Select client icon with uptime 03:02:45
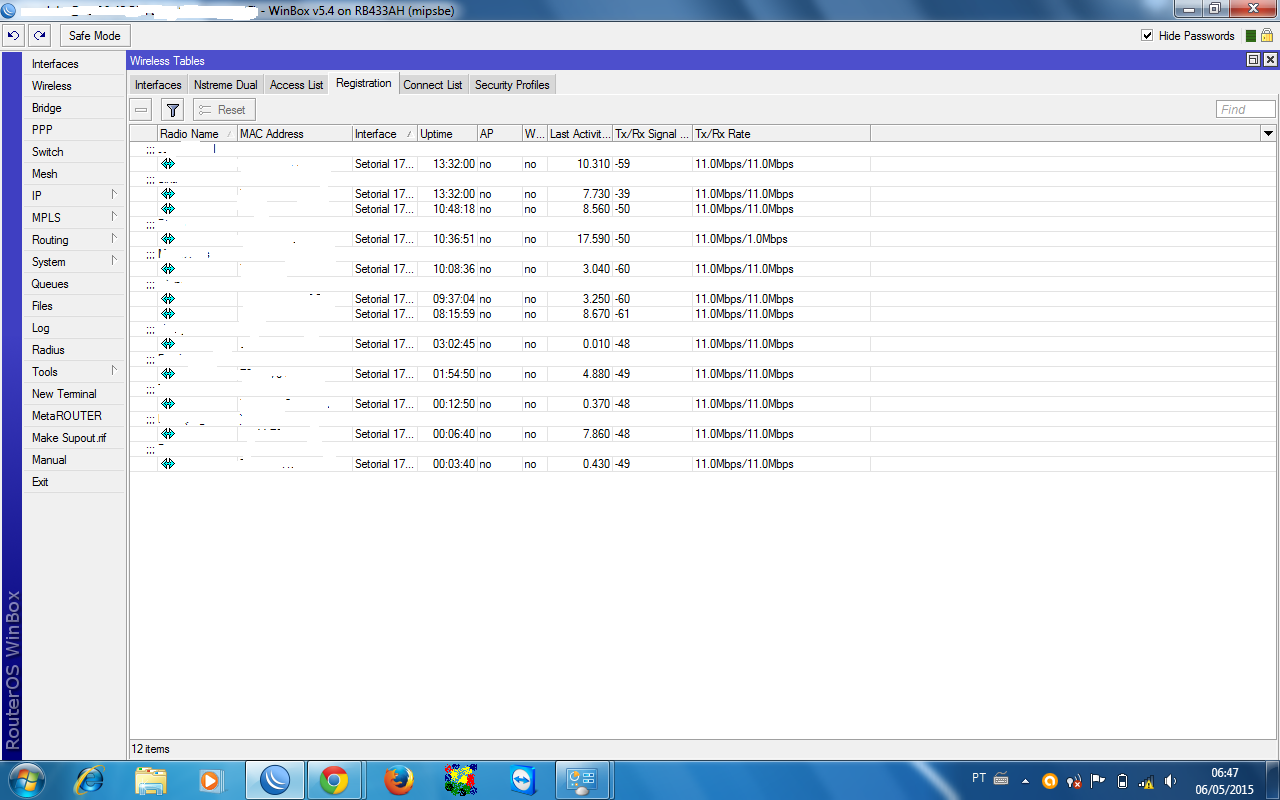Screen dimensions: 1280x800 168,344
